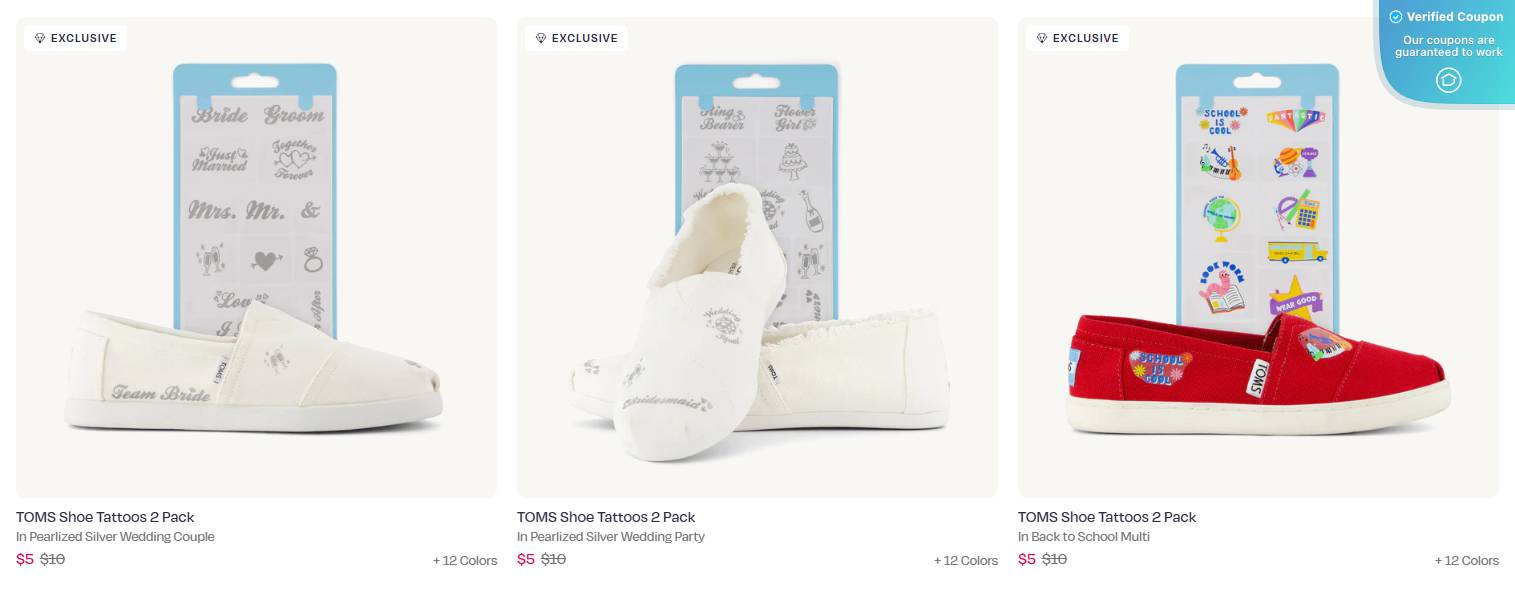Image resolution: width=1515 pixels, height=596 pixels.
Task: Expand +12 Colors on Back to School card
Action: 1467,561
